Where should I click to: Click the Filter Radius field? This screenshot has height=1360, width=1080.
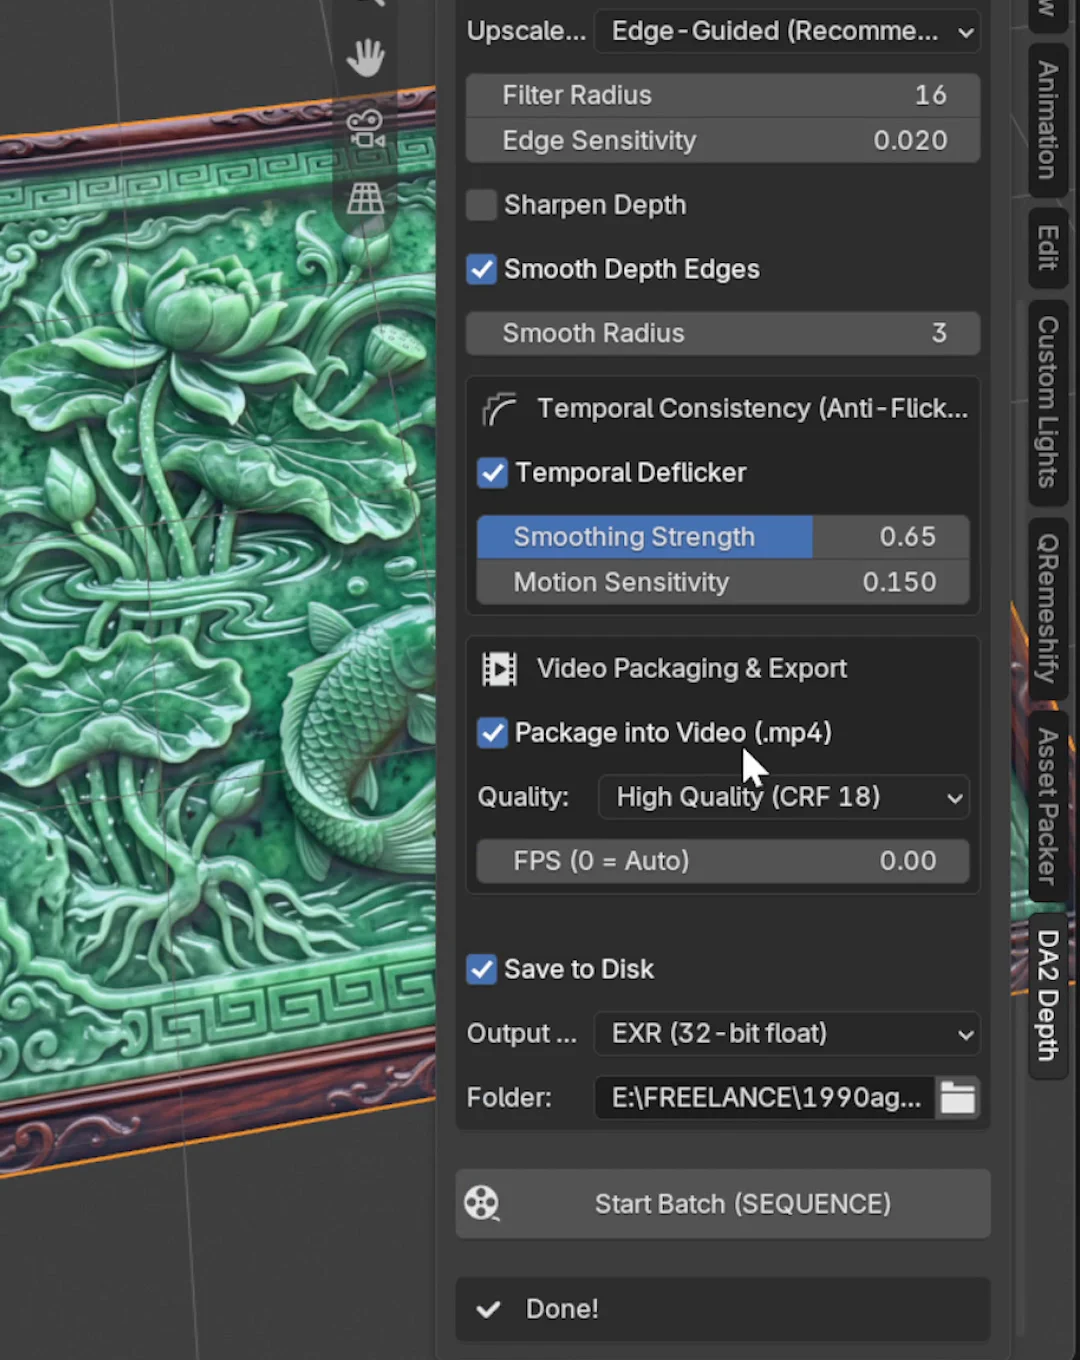pyautogui.click(x=723, y=95)
